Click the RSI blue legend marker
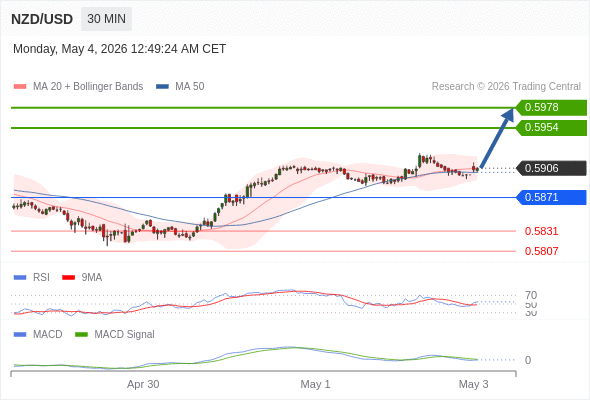Viewport: 590px width, 400px height. pos(20,278)
